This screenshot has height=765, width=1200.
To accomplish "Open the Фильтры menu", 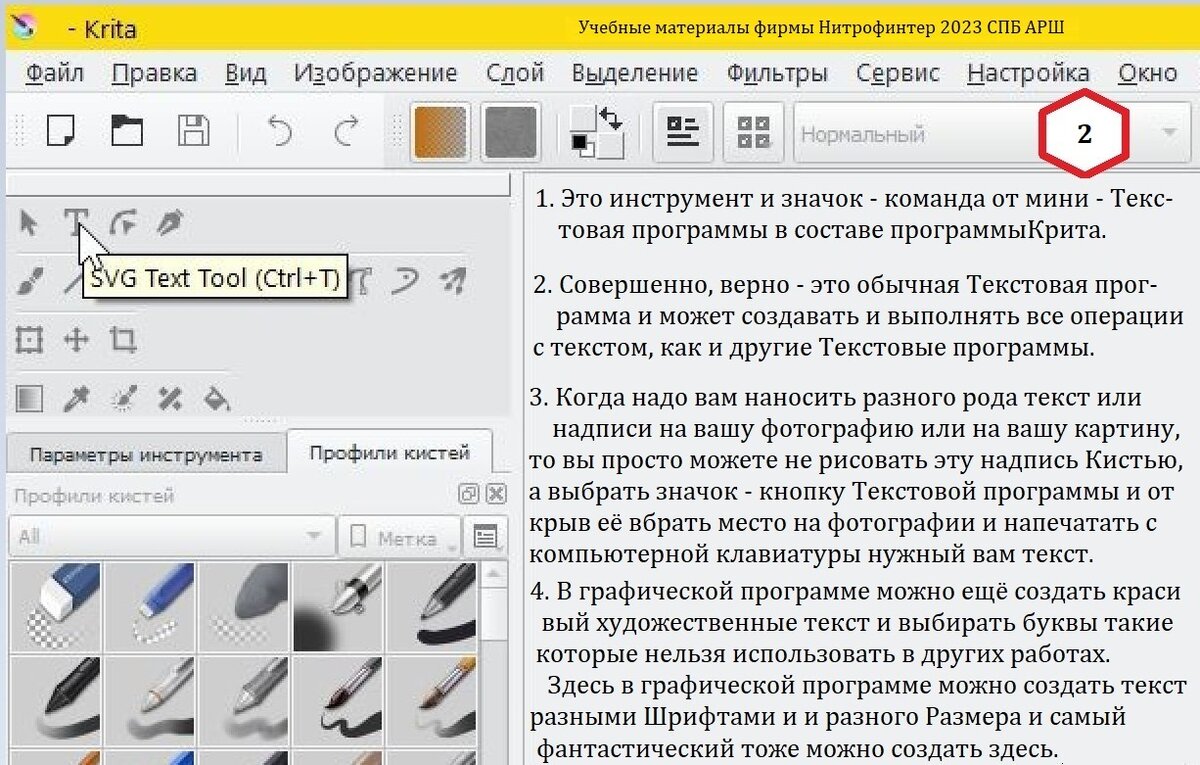I will 777,73.
